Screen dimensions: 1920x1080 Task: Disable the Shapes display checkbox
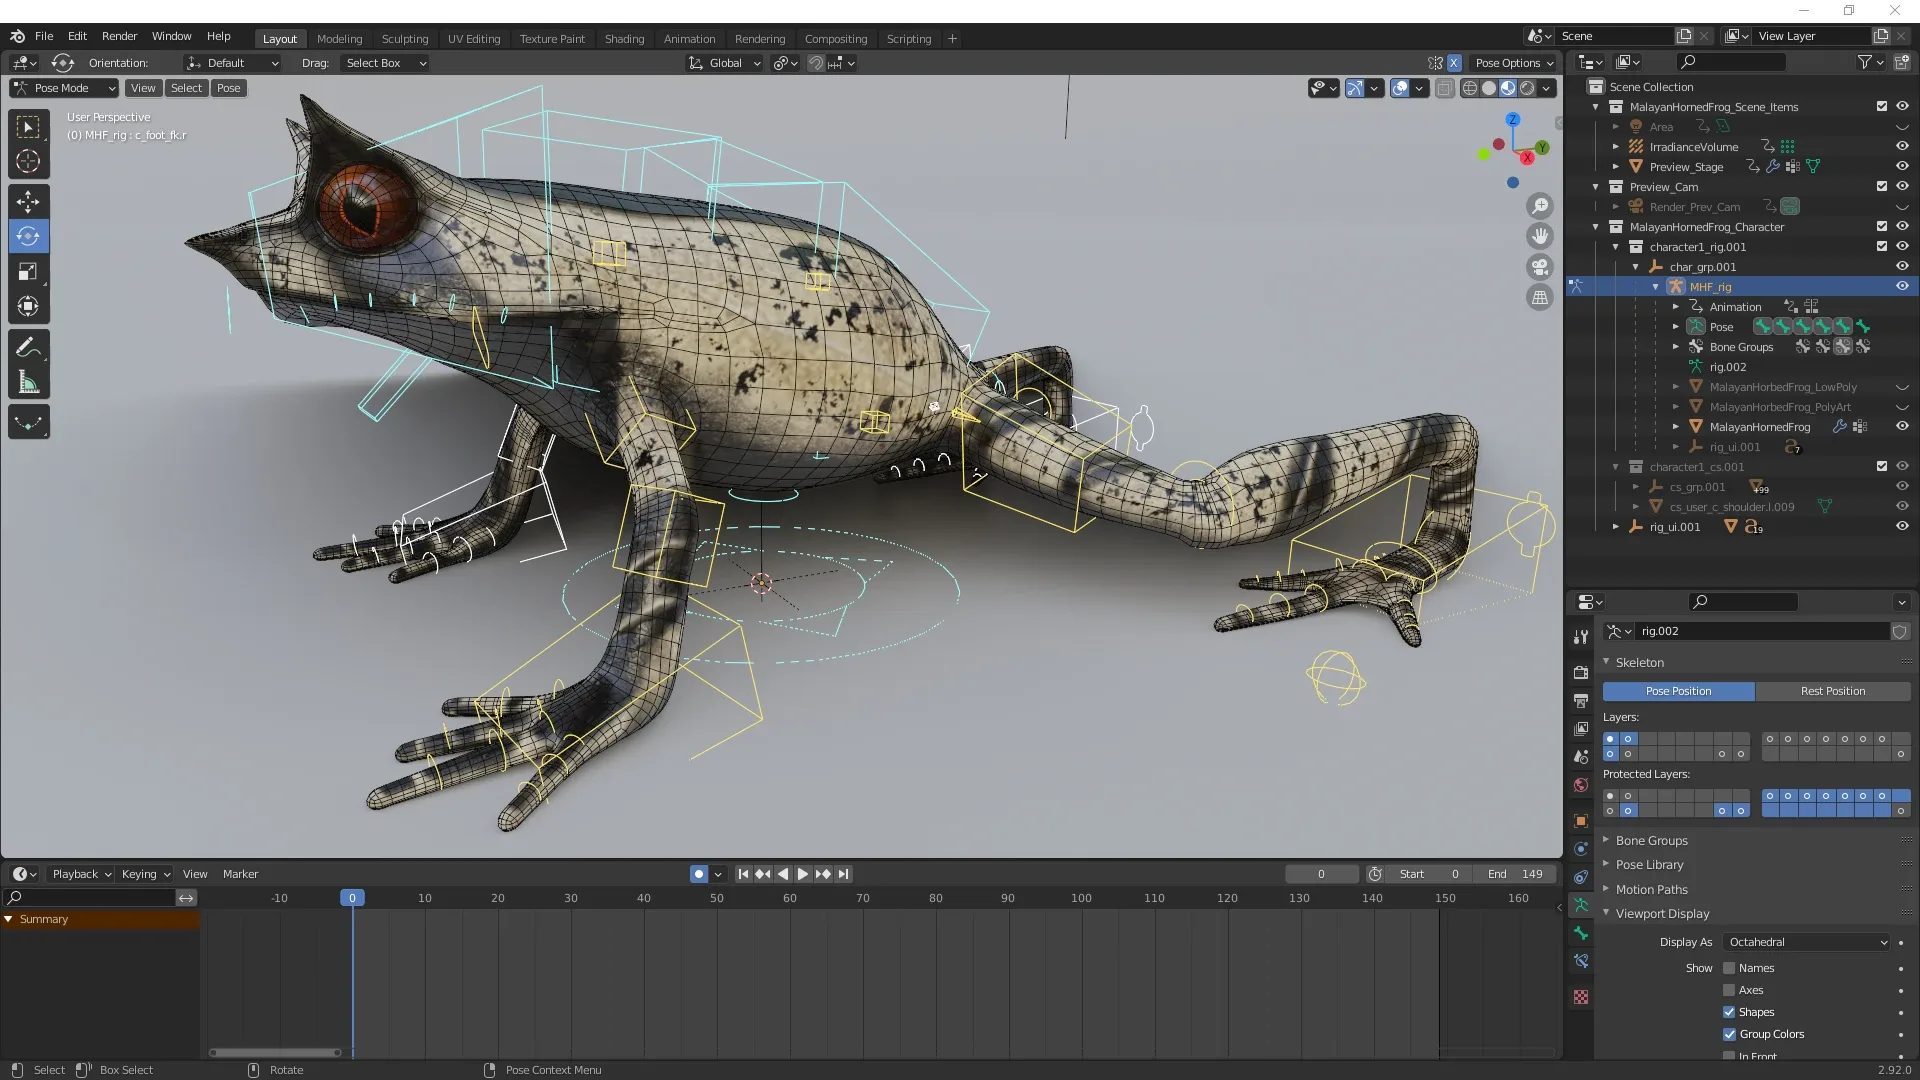click(1729, 1012)
